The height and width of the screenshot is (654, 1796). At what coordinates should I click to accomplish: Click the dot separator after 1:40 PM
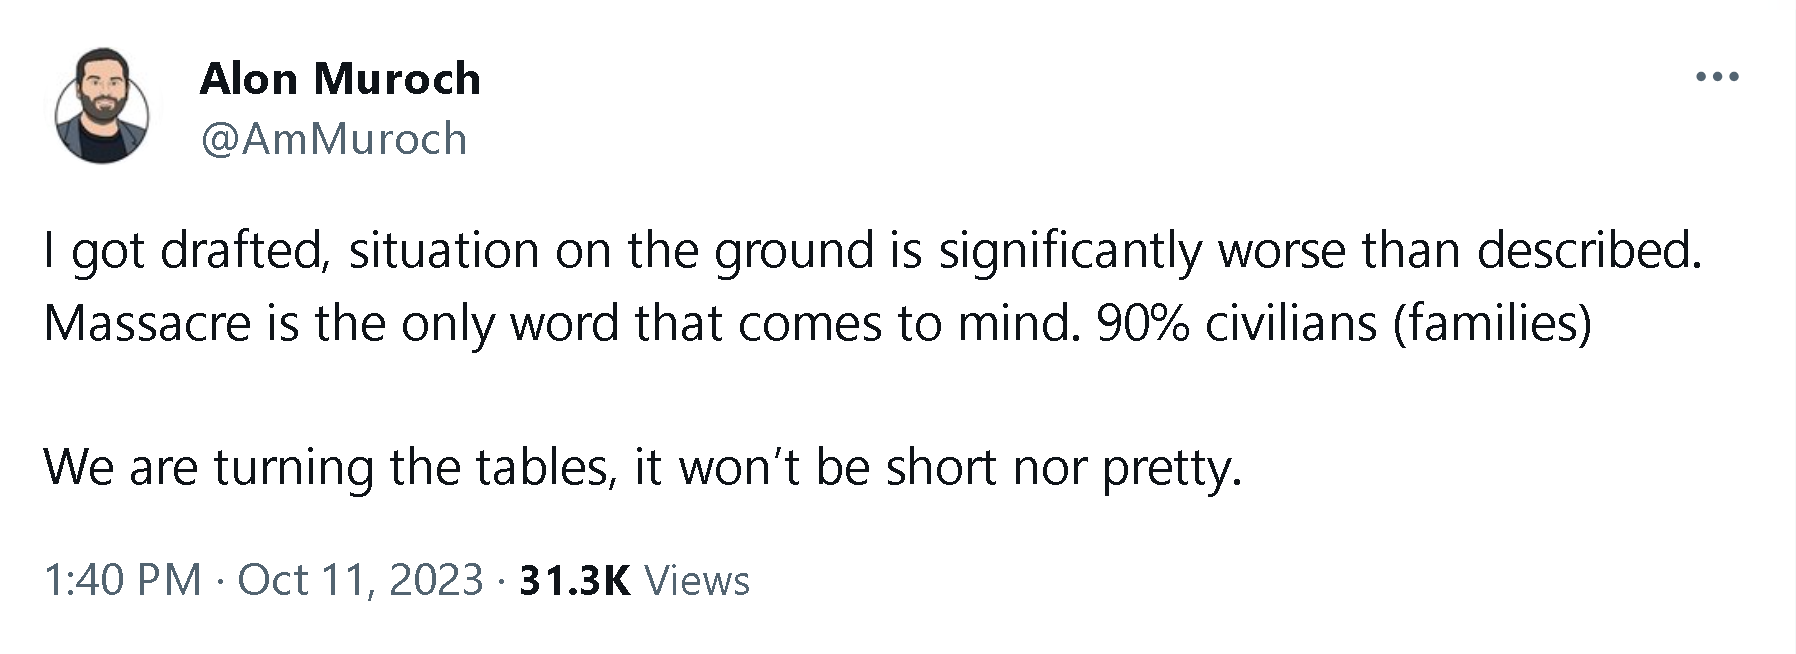coord(219,580)
